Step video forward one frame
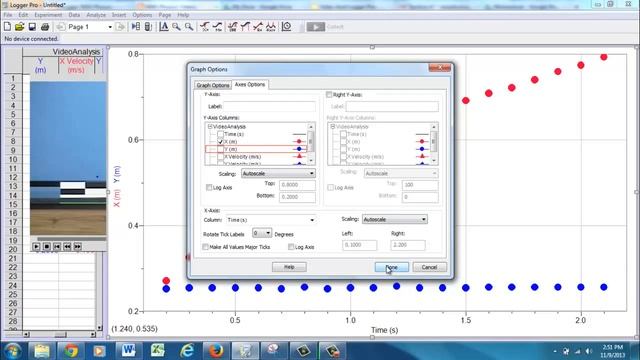 [x=78, y=247]
